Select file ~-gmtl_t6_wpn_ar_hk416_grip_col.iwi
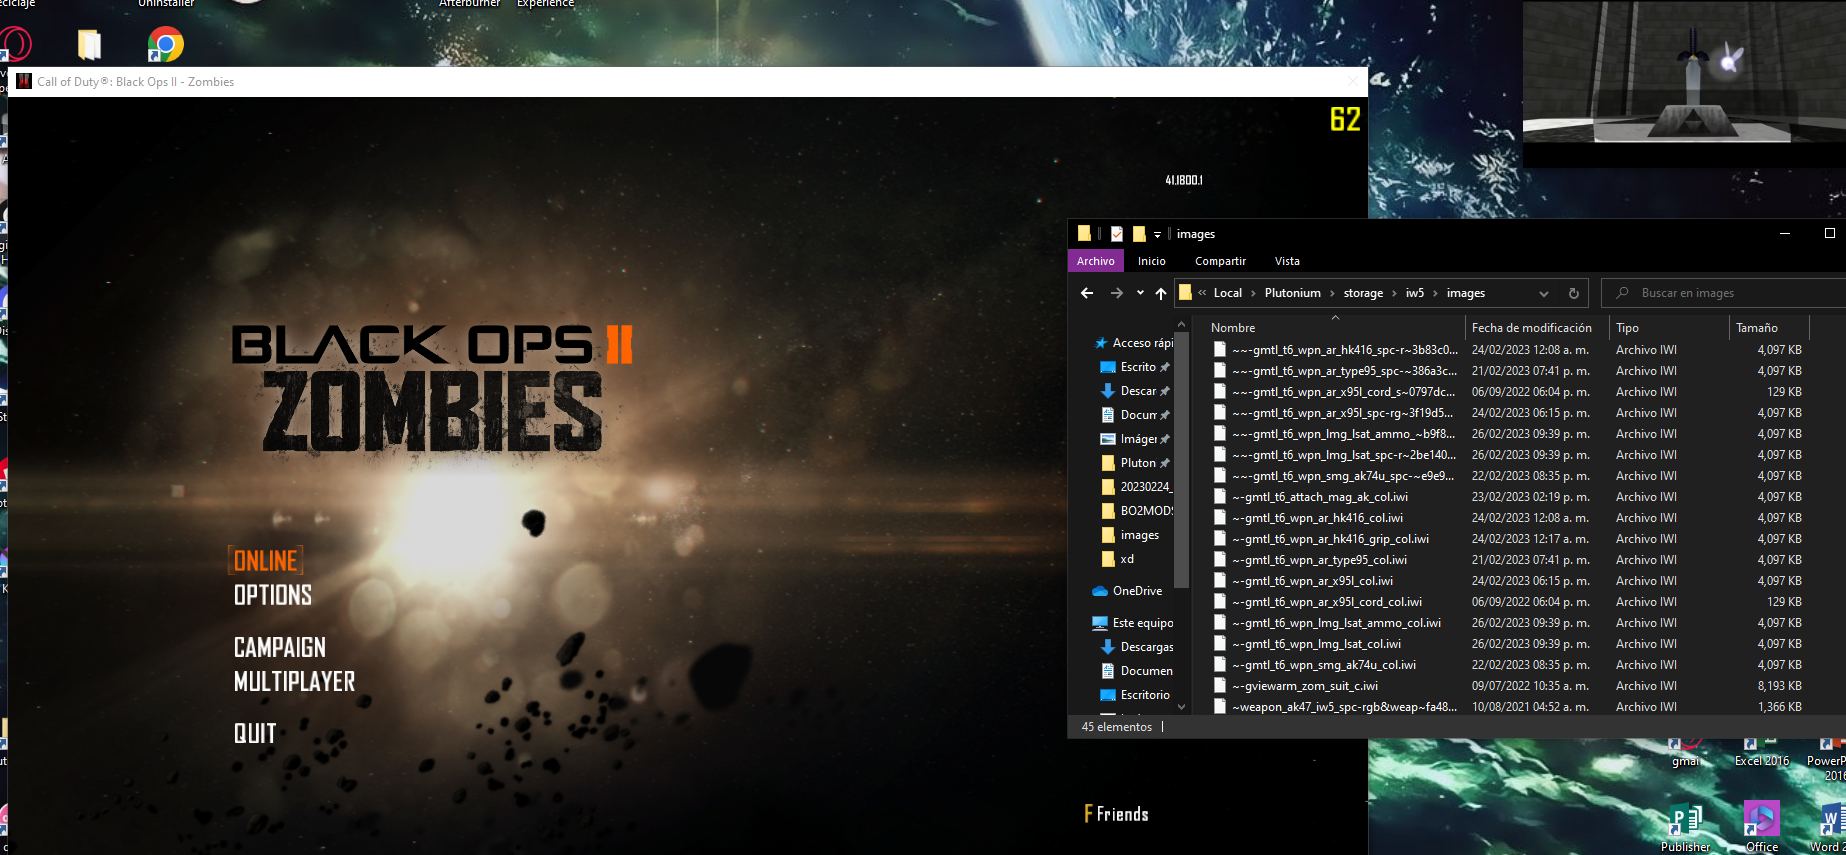Screen dimensions: 1846x855 1330,539
